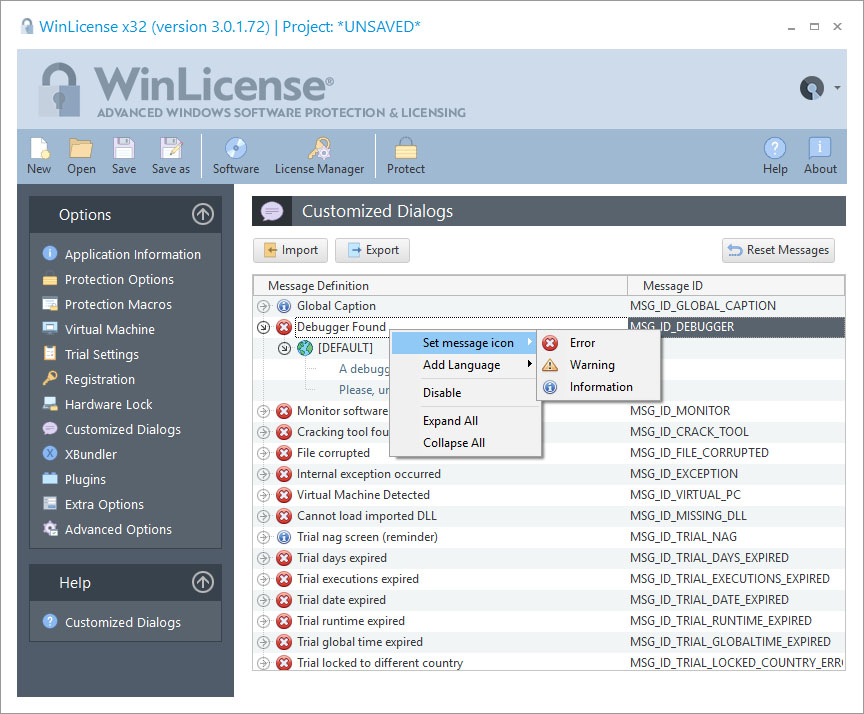Open Protection Options in the sidebar
The image size is (864, 714).
[119, 279]
